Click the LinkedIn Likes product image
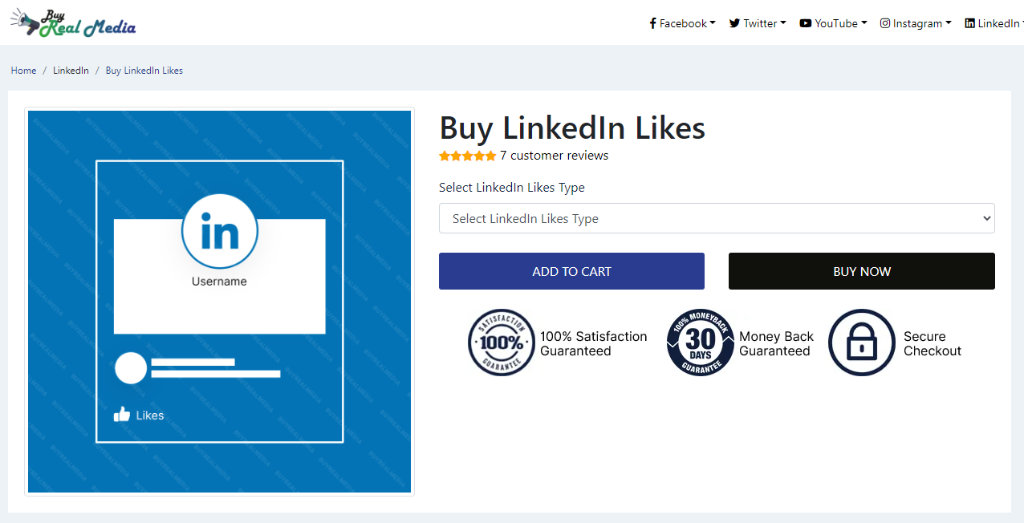 click(x=219, y=302)
